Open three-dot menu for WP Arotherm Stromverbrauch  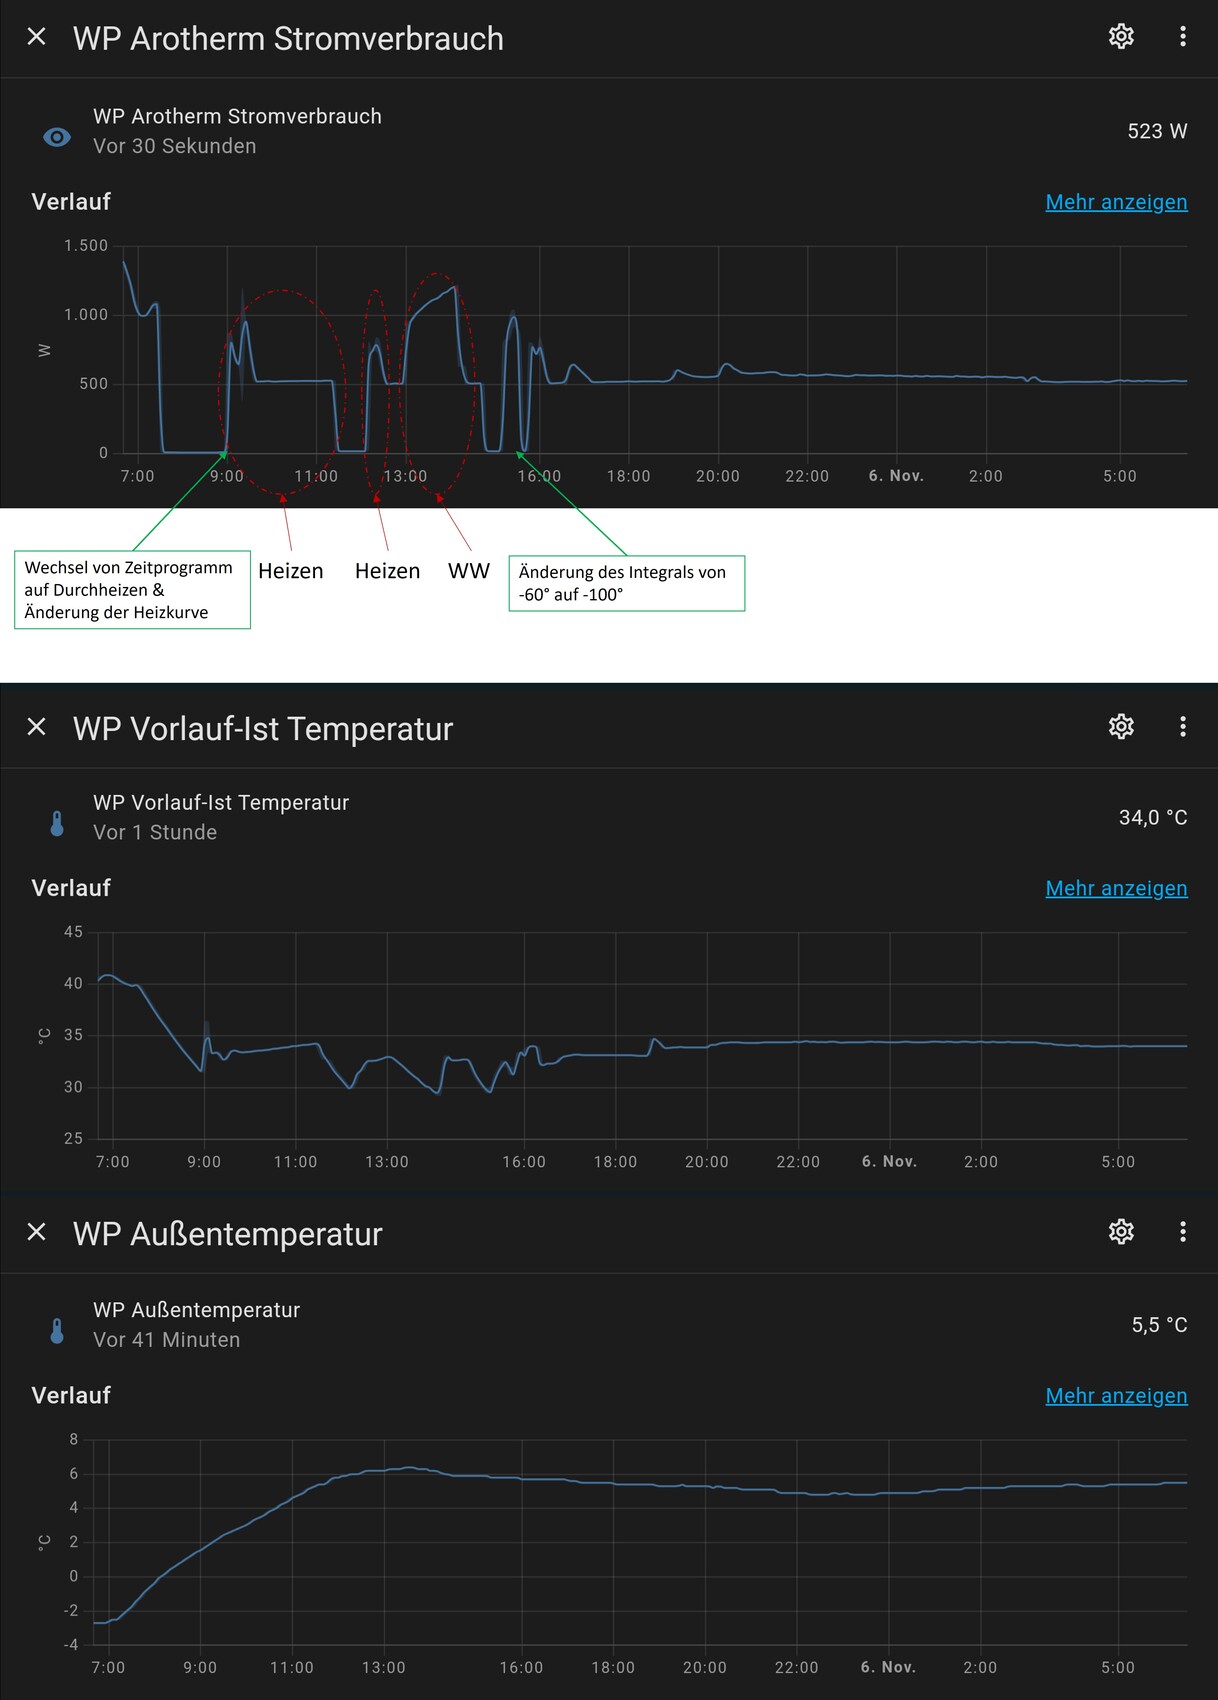tap(1182, 37)
